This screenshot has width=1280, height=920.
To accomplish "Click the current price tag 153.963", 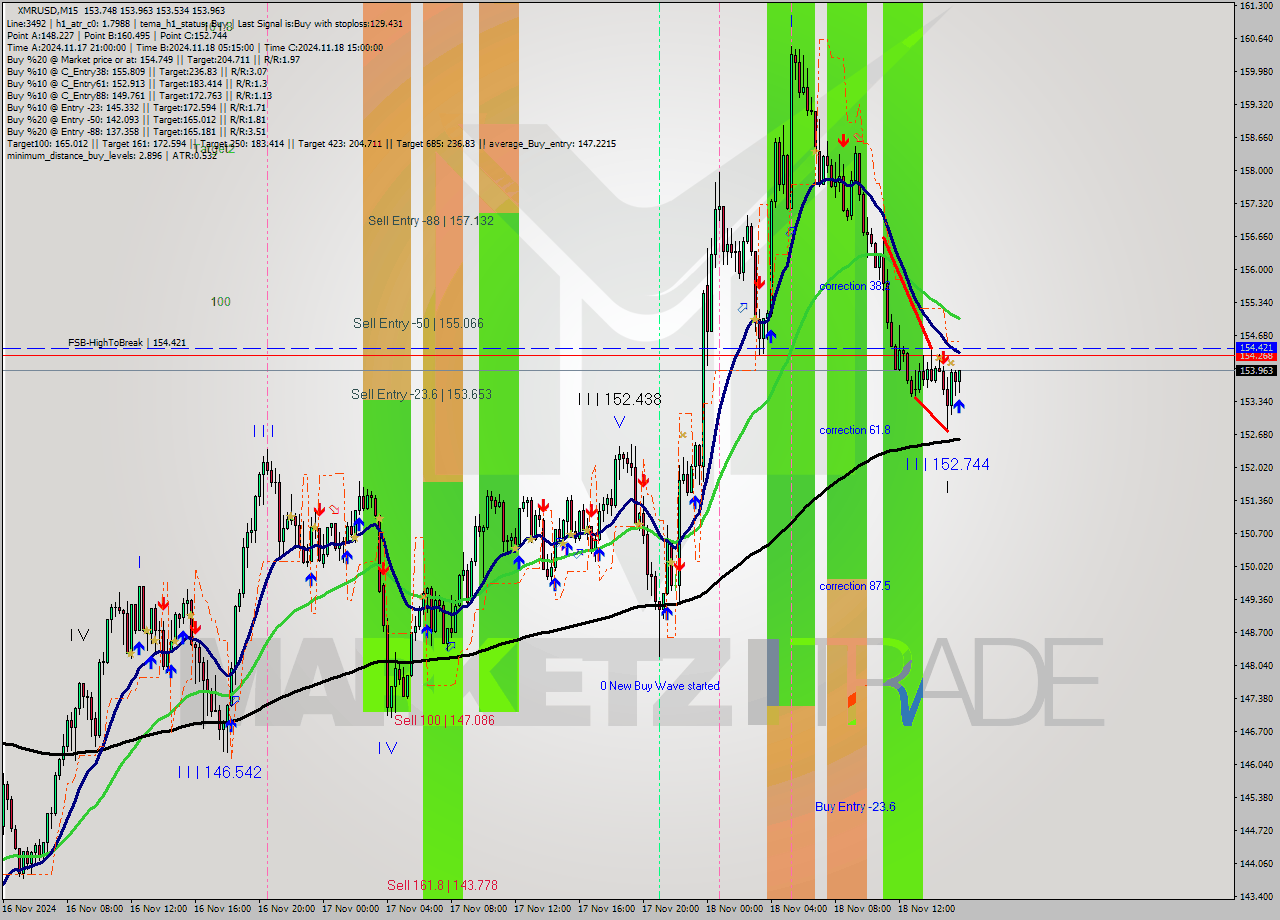I will (x=1256, y=370).
